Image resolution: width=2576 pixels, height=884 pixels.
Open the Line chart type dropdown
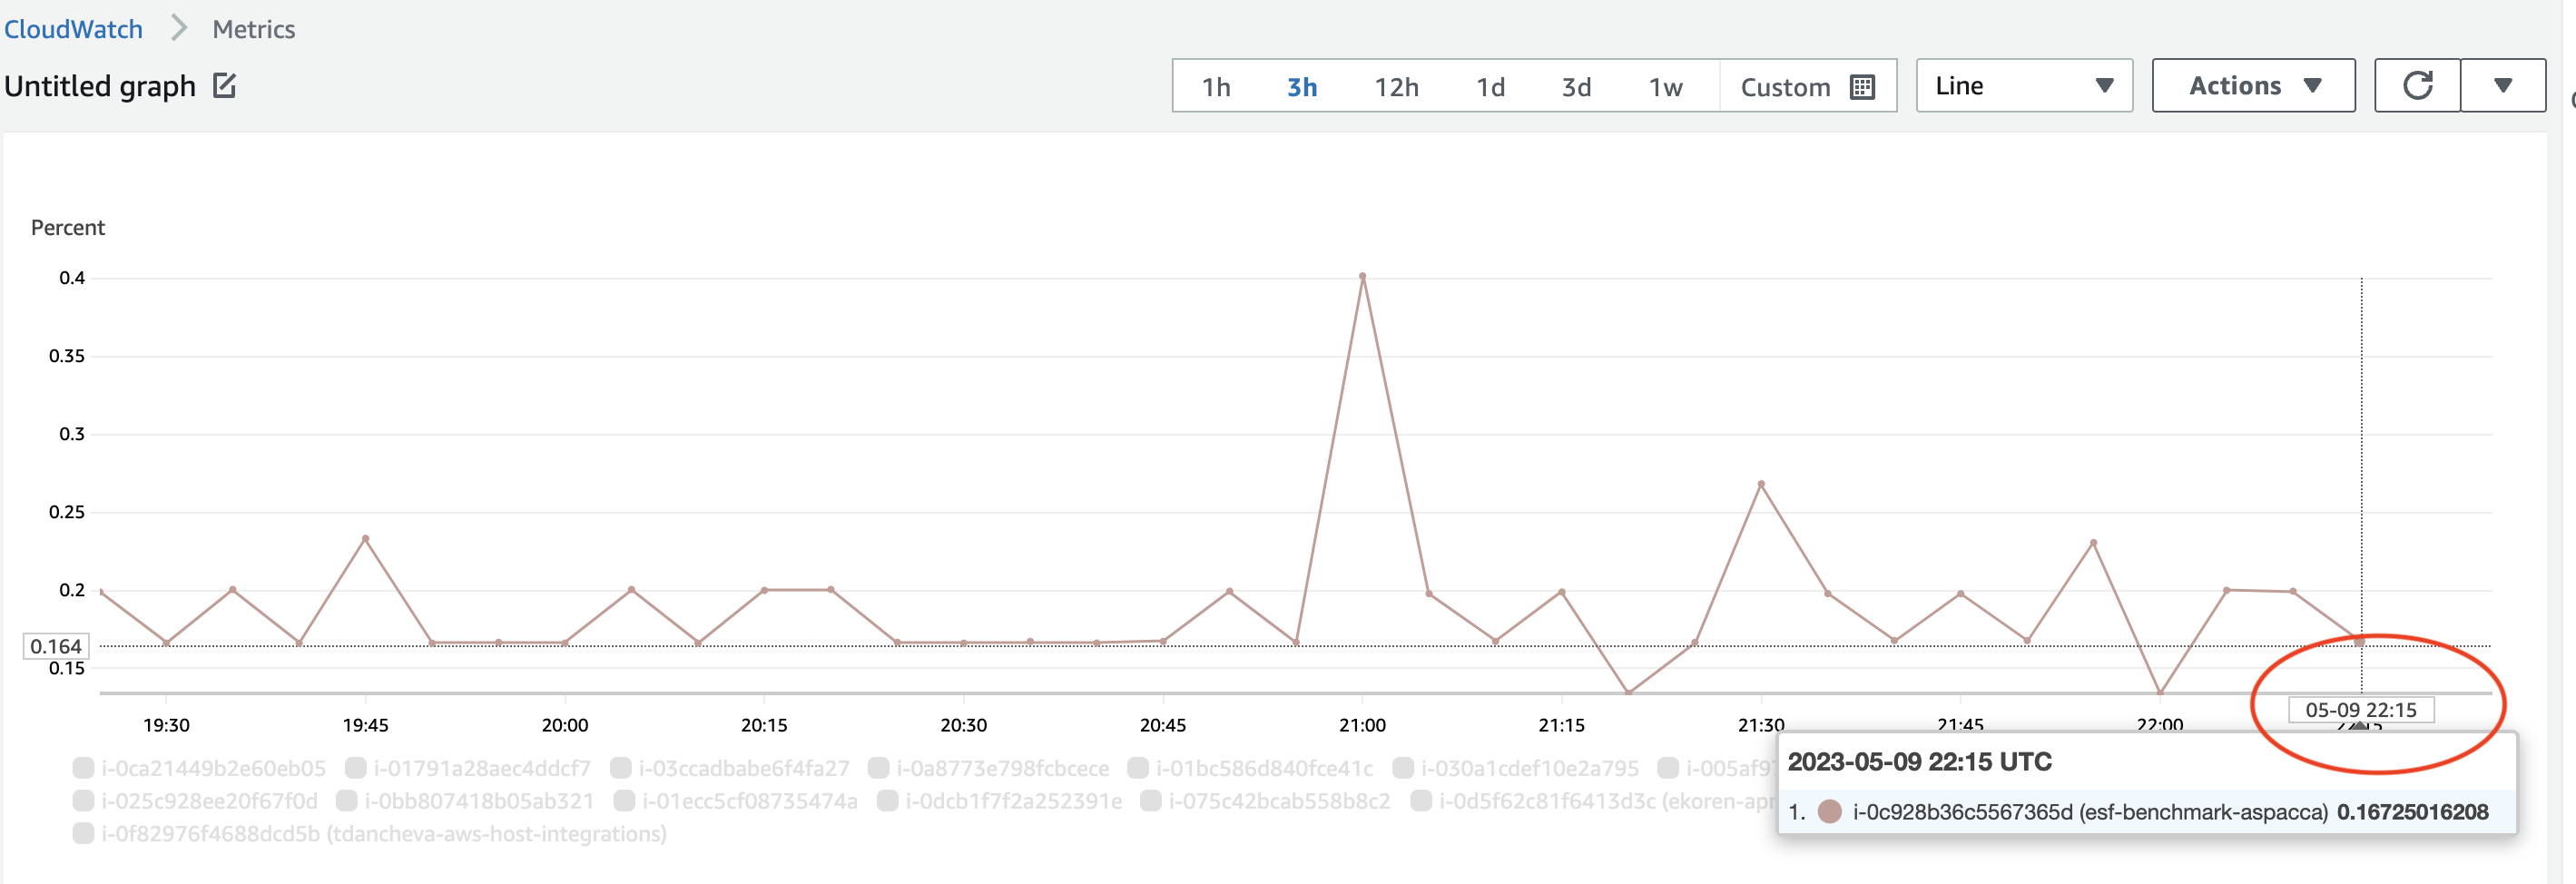coord(2023,85)
